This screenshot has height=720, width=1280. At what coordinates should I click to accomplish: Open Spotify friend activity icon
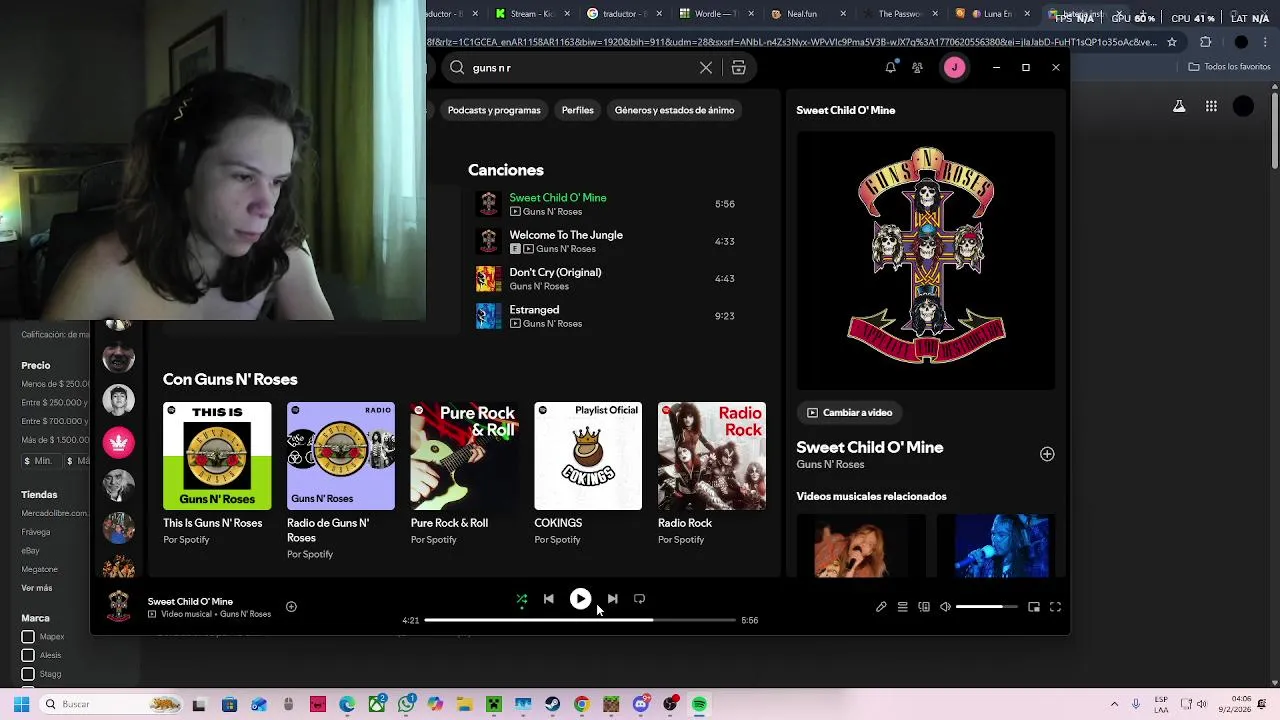pos(917,67)
